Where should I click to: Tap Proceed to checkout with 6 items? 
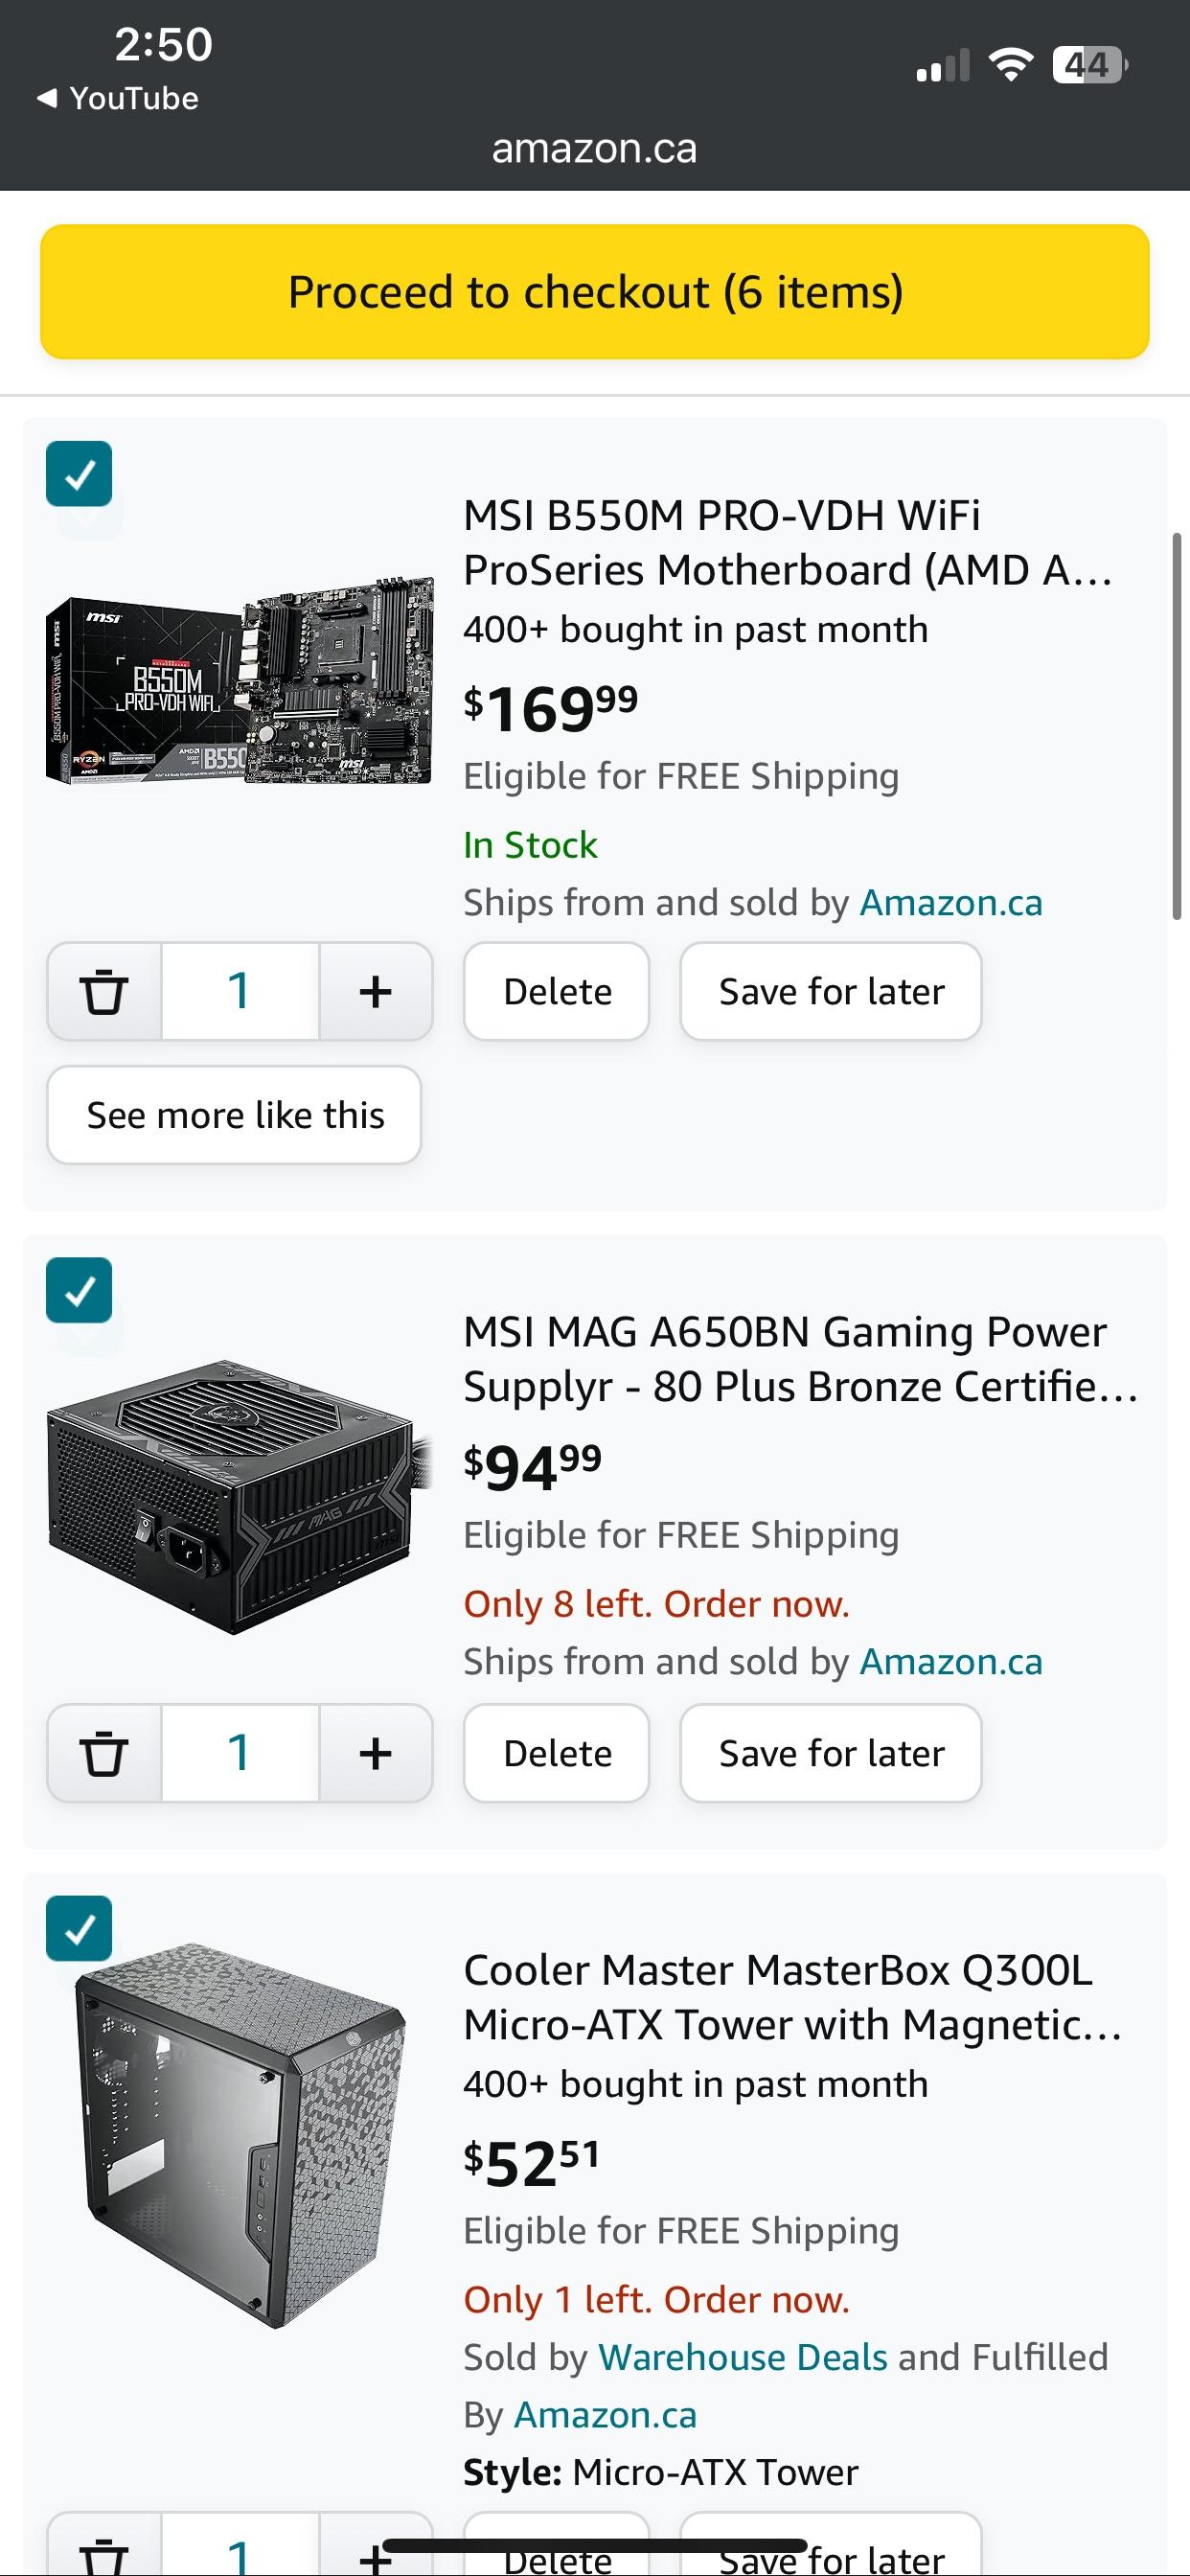[595, 291]
